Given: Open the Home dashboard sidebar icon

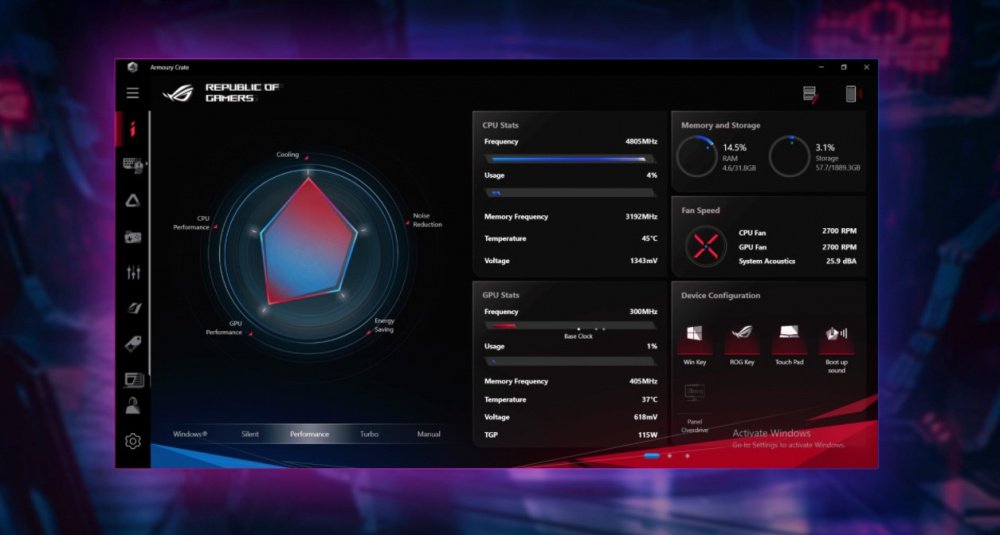Looking at the screenshot, I should 133,128.
